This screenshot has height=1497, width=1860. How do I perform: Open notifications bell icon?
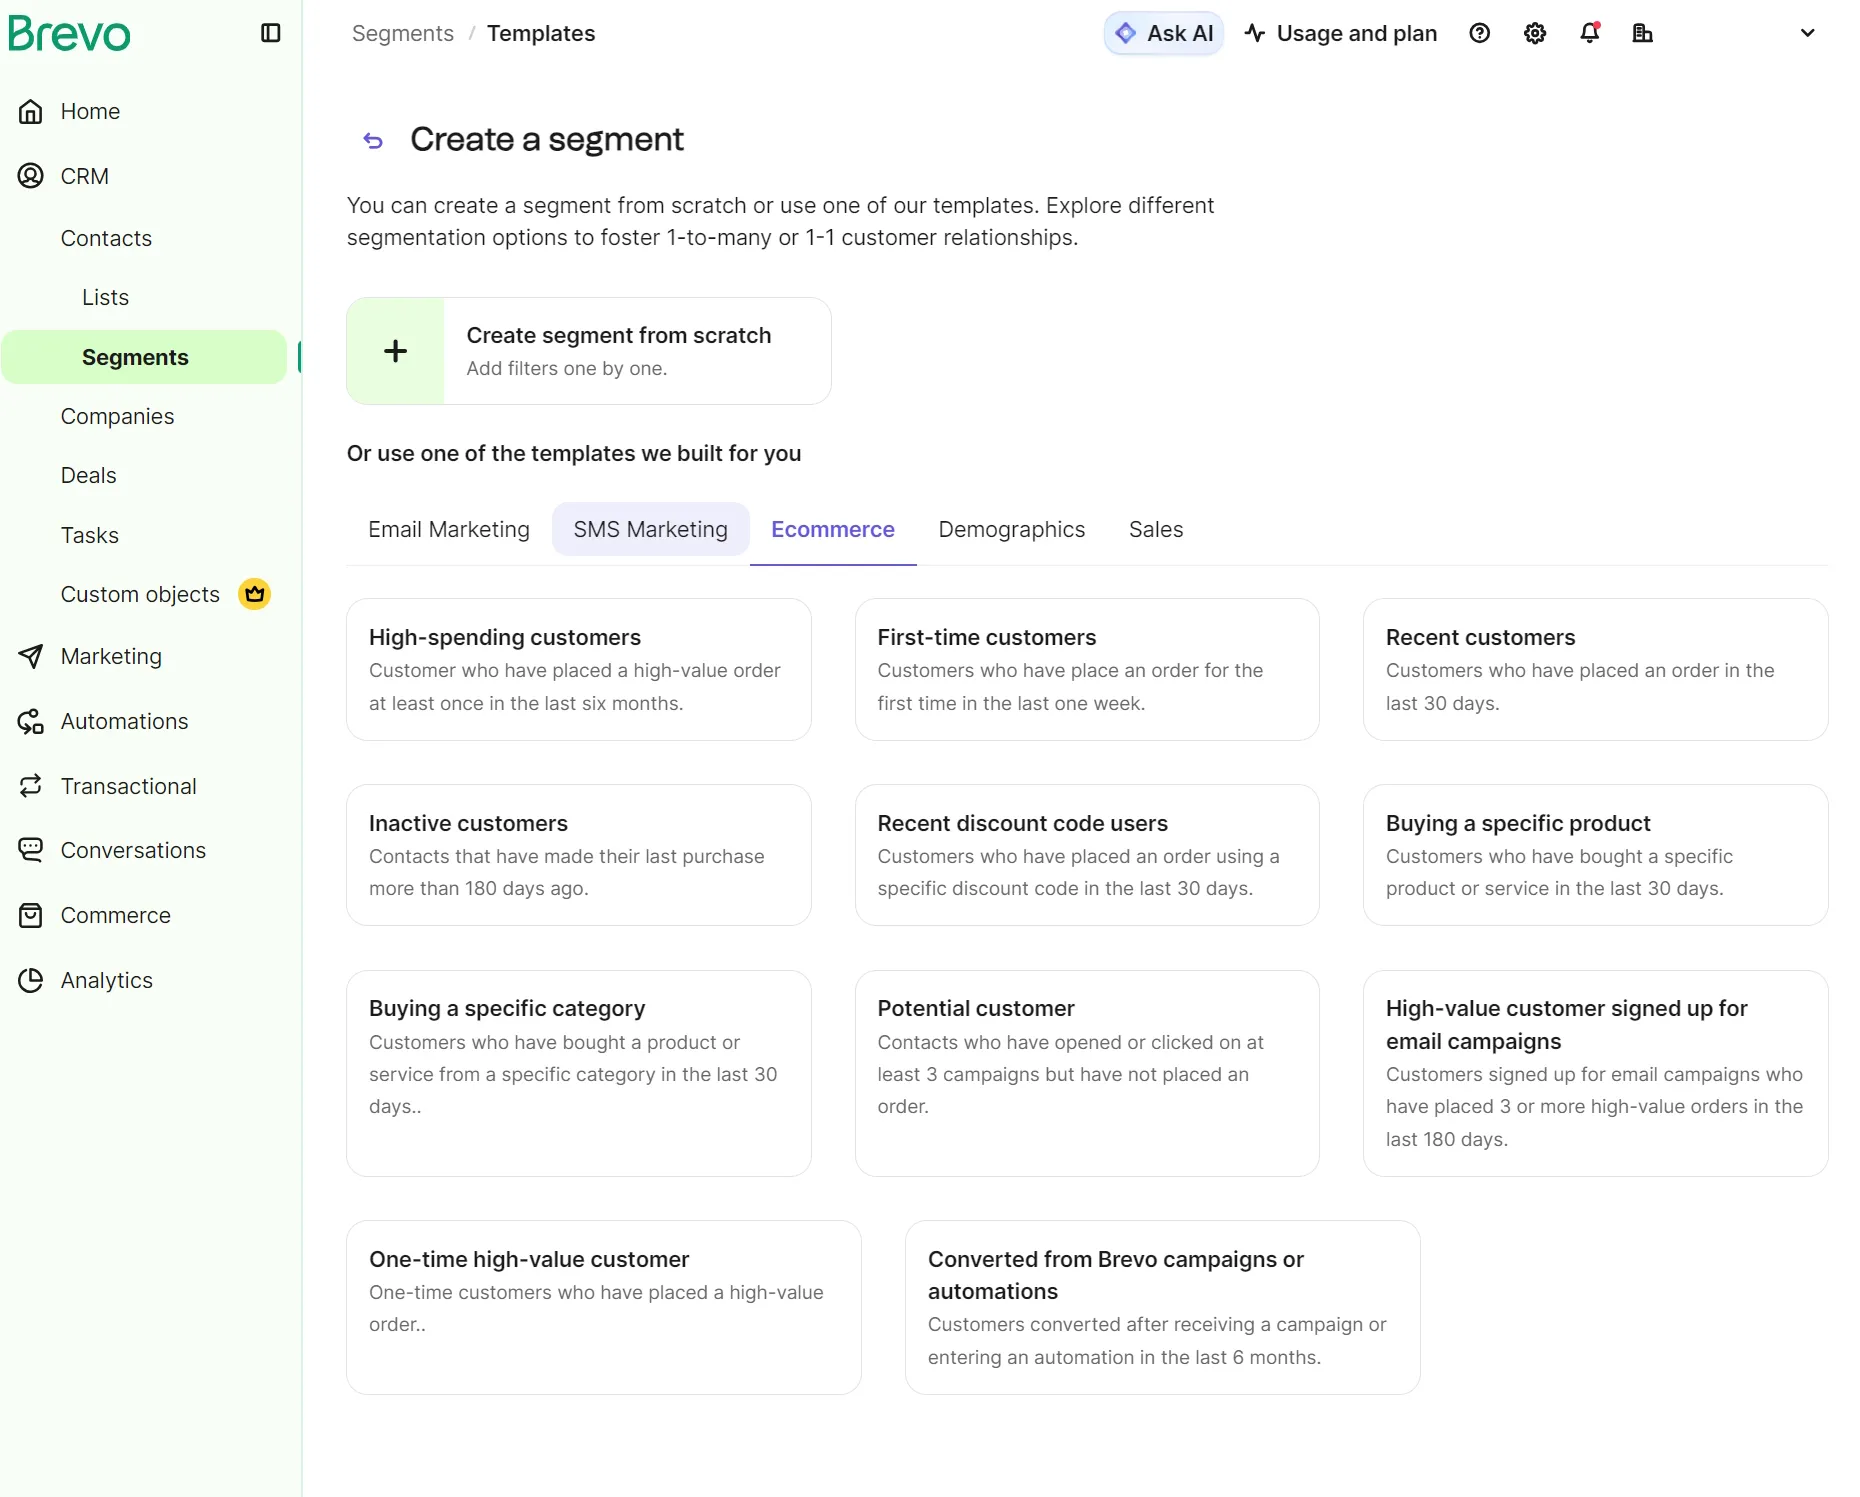(x=1590, y=33)
